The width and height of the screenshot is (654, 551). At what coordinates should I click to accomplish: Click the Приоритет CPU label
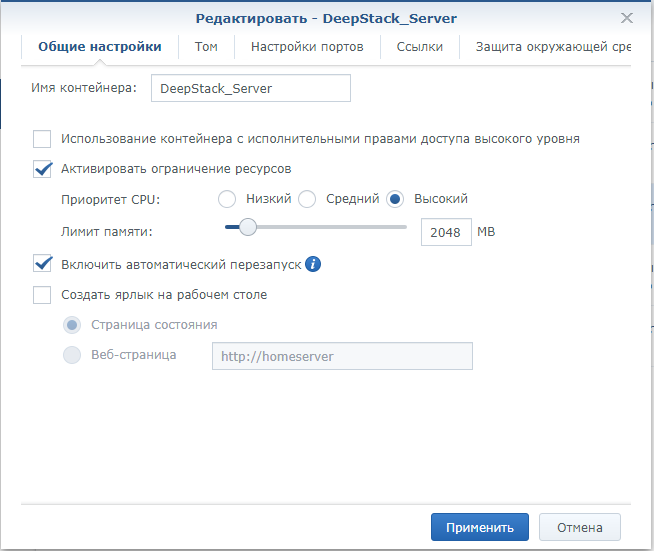click(x=111, y=200)
